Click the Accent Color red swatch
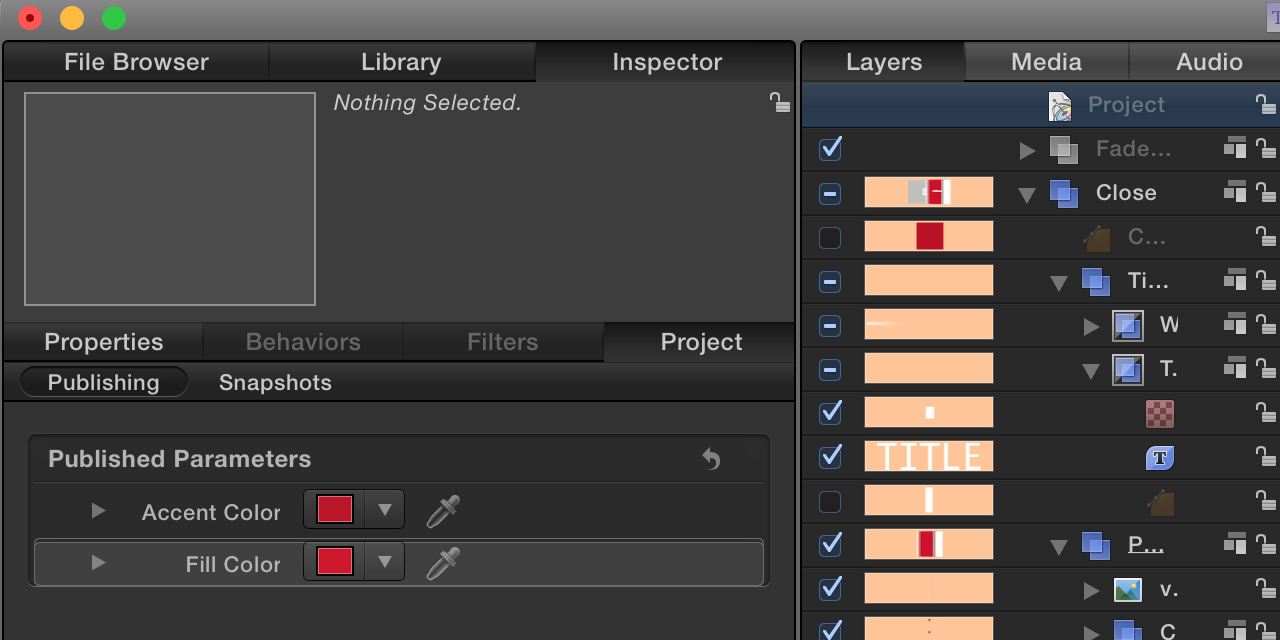This screenshot has width=1280, height=640. point(335,510)
